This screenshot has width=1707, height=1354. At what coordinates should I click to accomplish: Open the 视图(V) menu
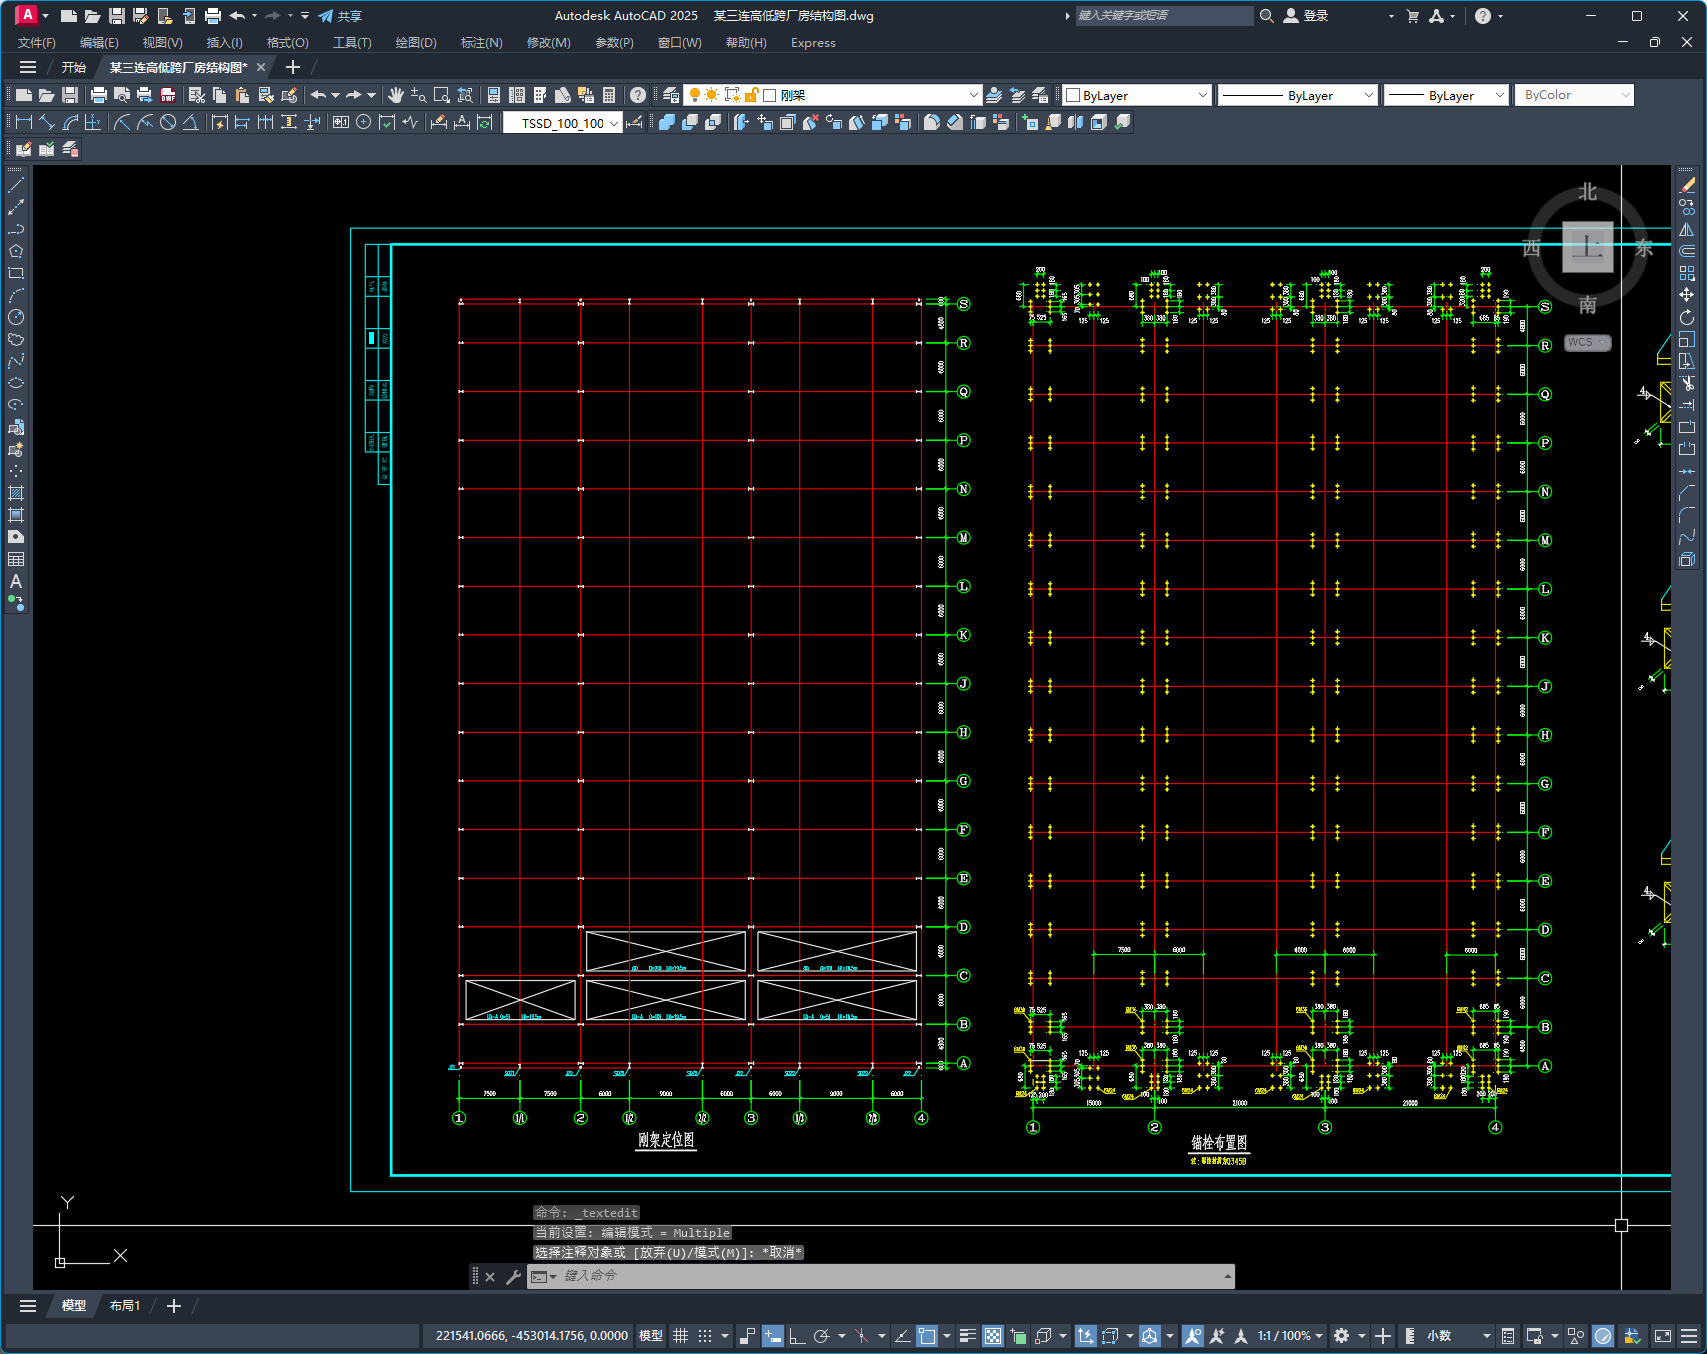pyautogui.click(x=162, y=43)
